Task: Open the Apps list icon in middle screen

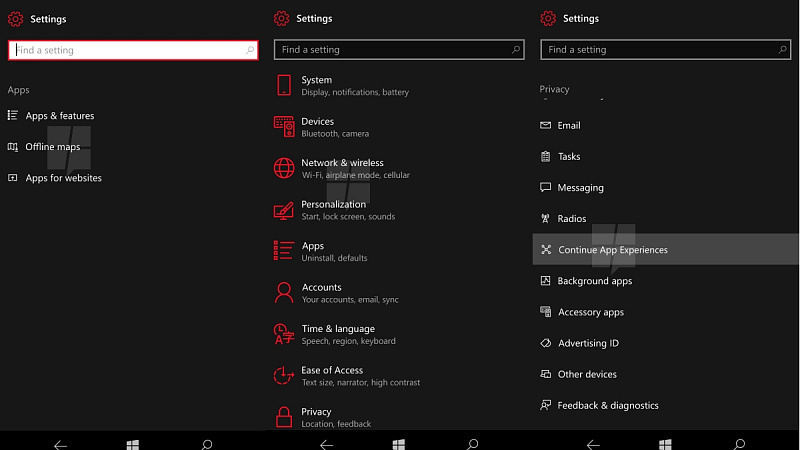Action: (x=284, y=251)
